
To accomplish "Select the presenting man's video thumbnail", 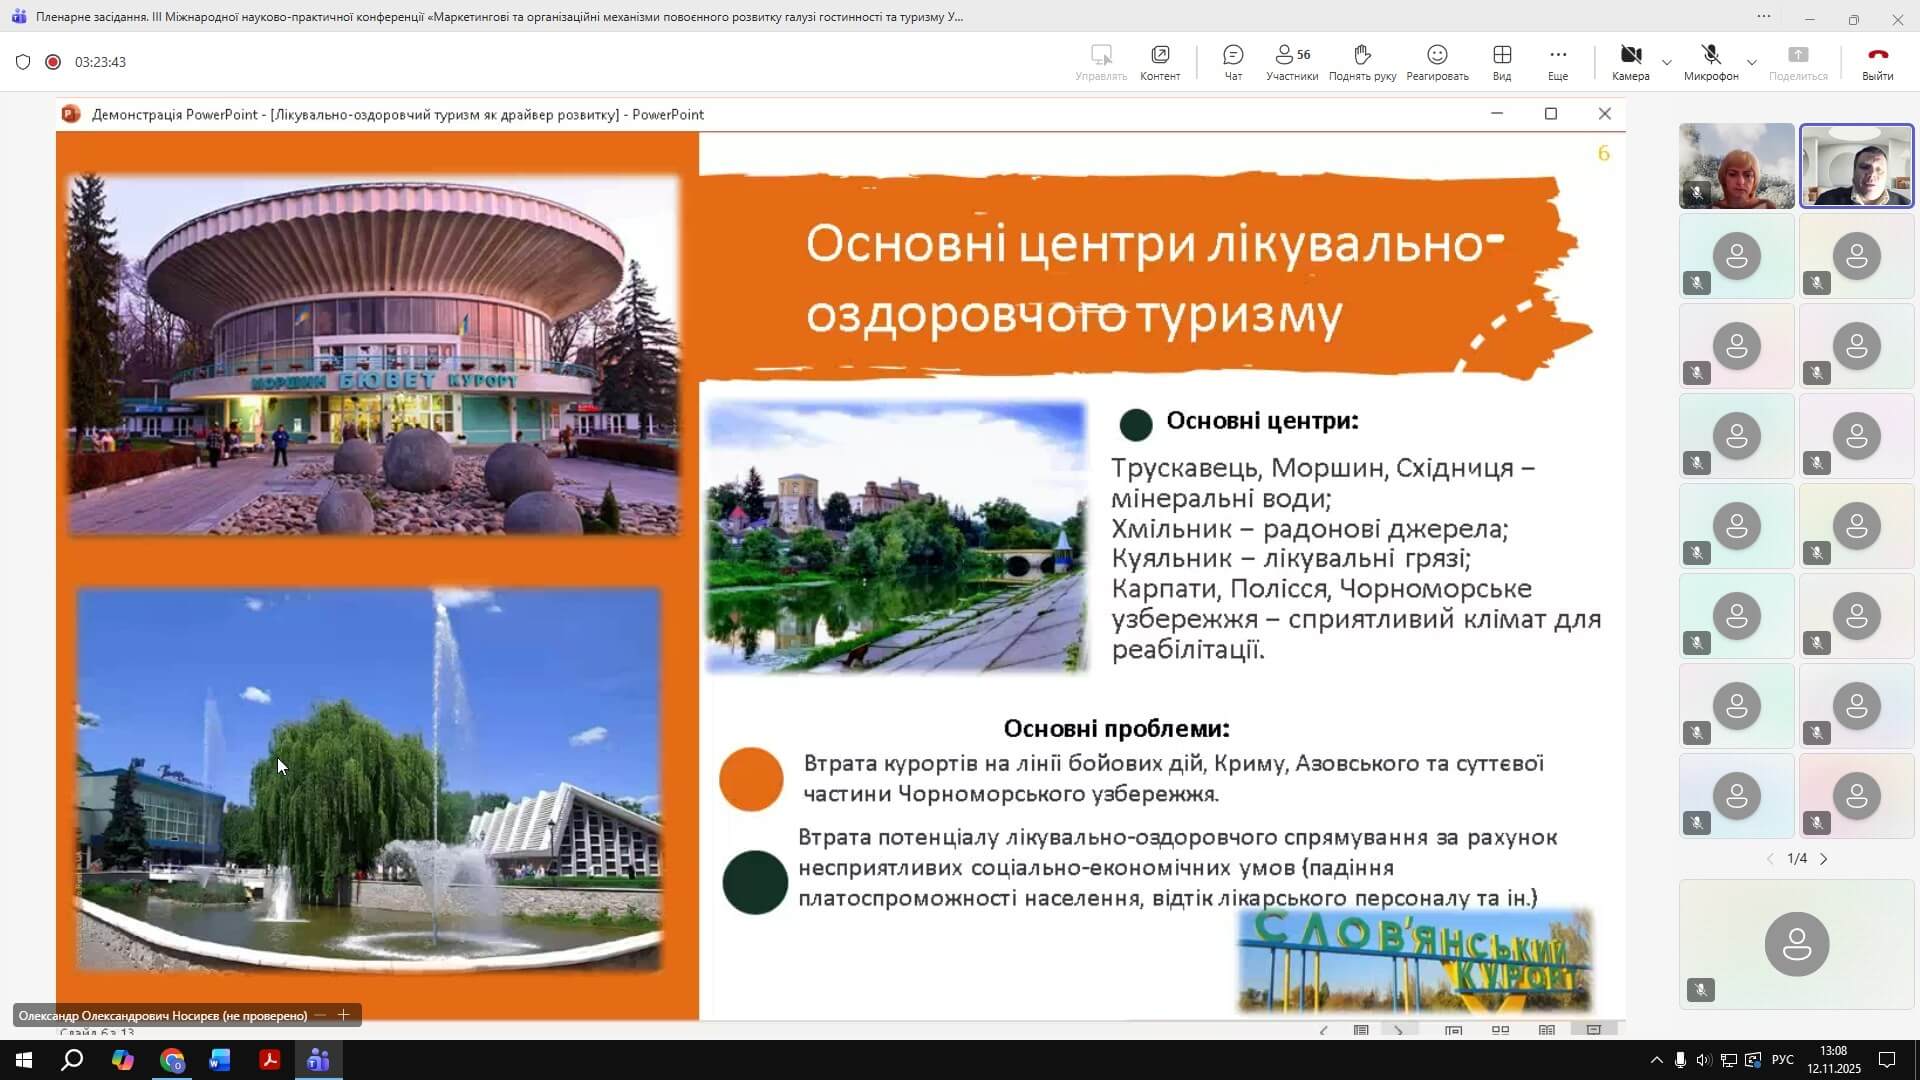I will pyautogui.click(x=1856, y=166).
